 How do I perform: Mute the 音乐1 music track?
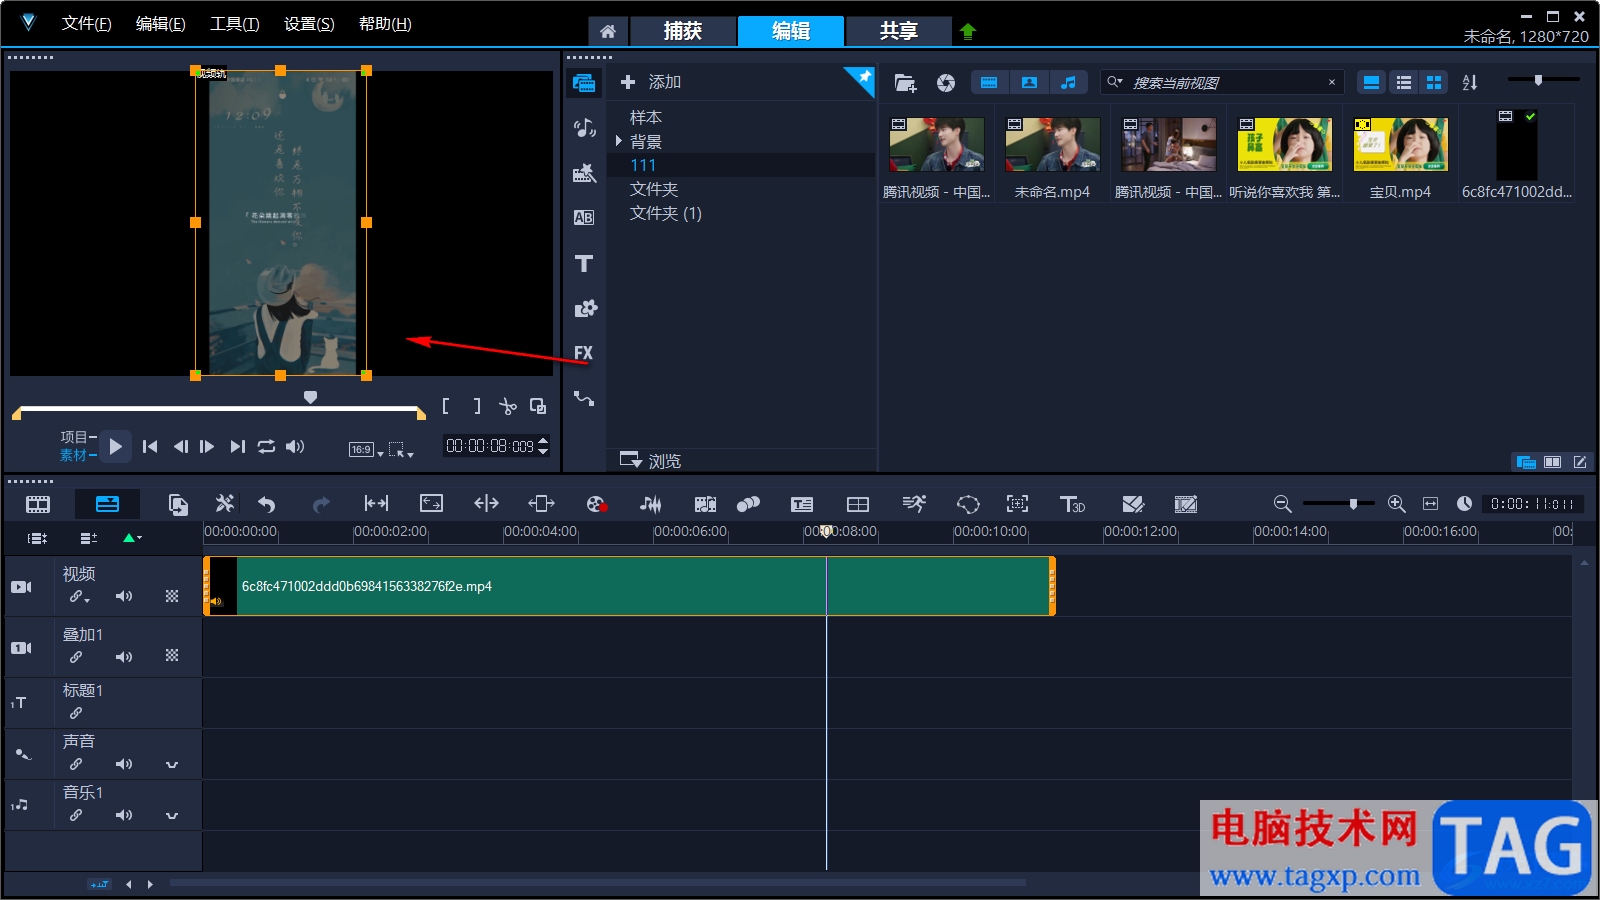coord(123,815)
